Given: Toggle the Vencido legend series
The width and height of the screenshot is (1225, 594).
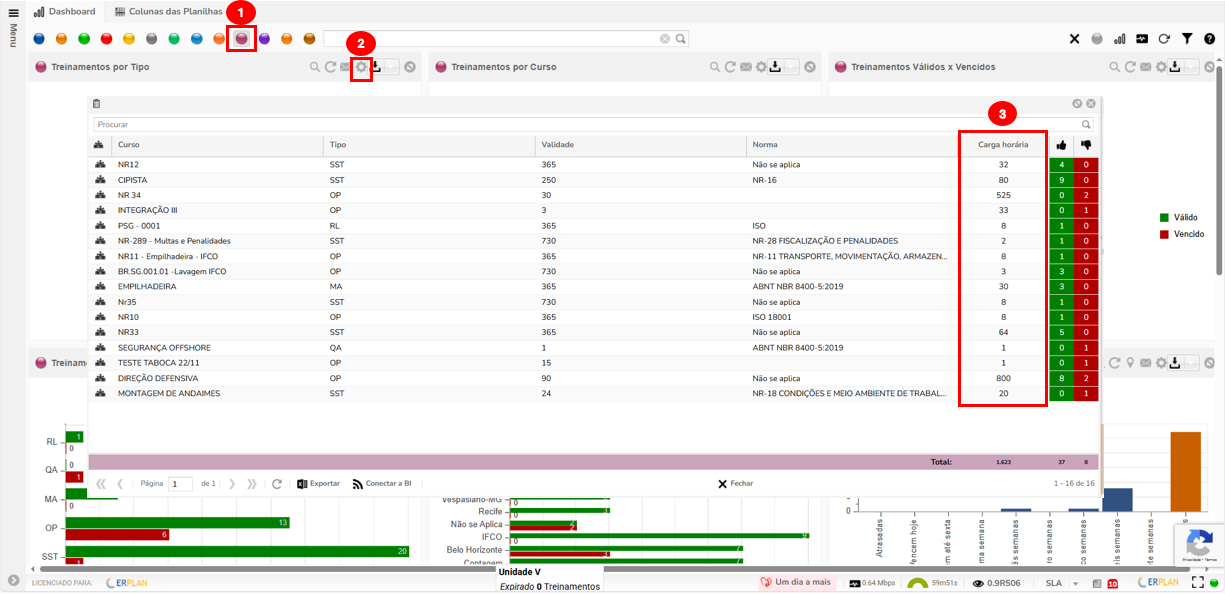Looking at the screenshot, I should (x=1181, y=234).
